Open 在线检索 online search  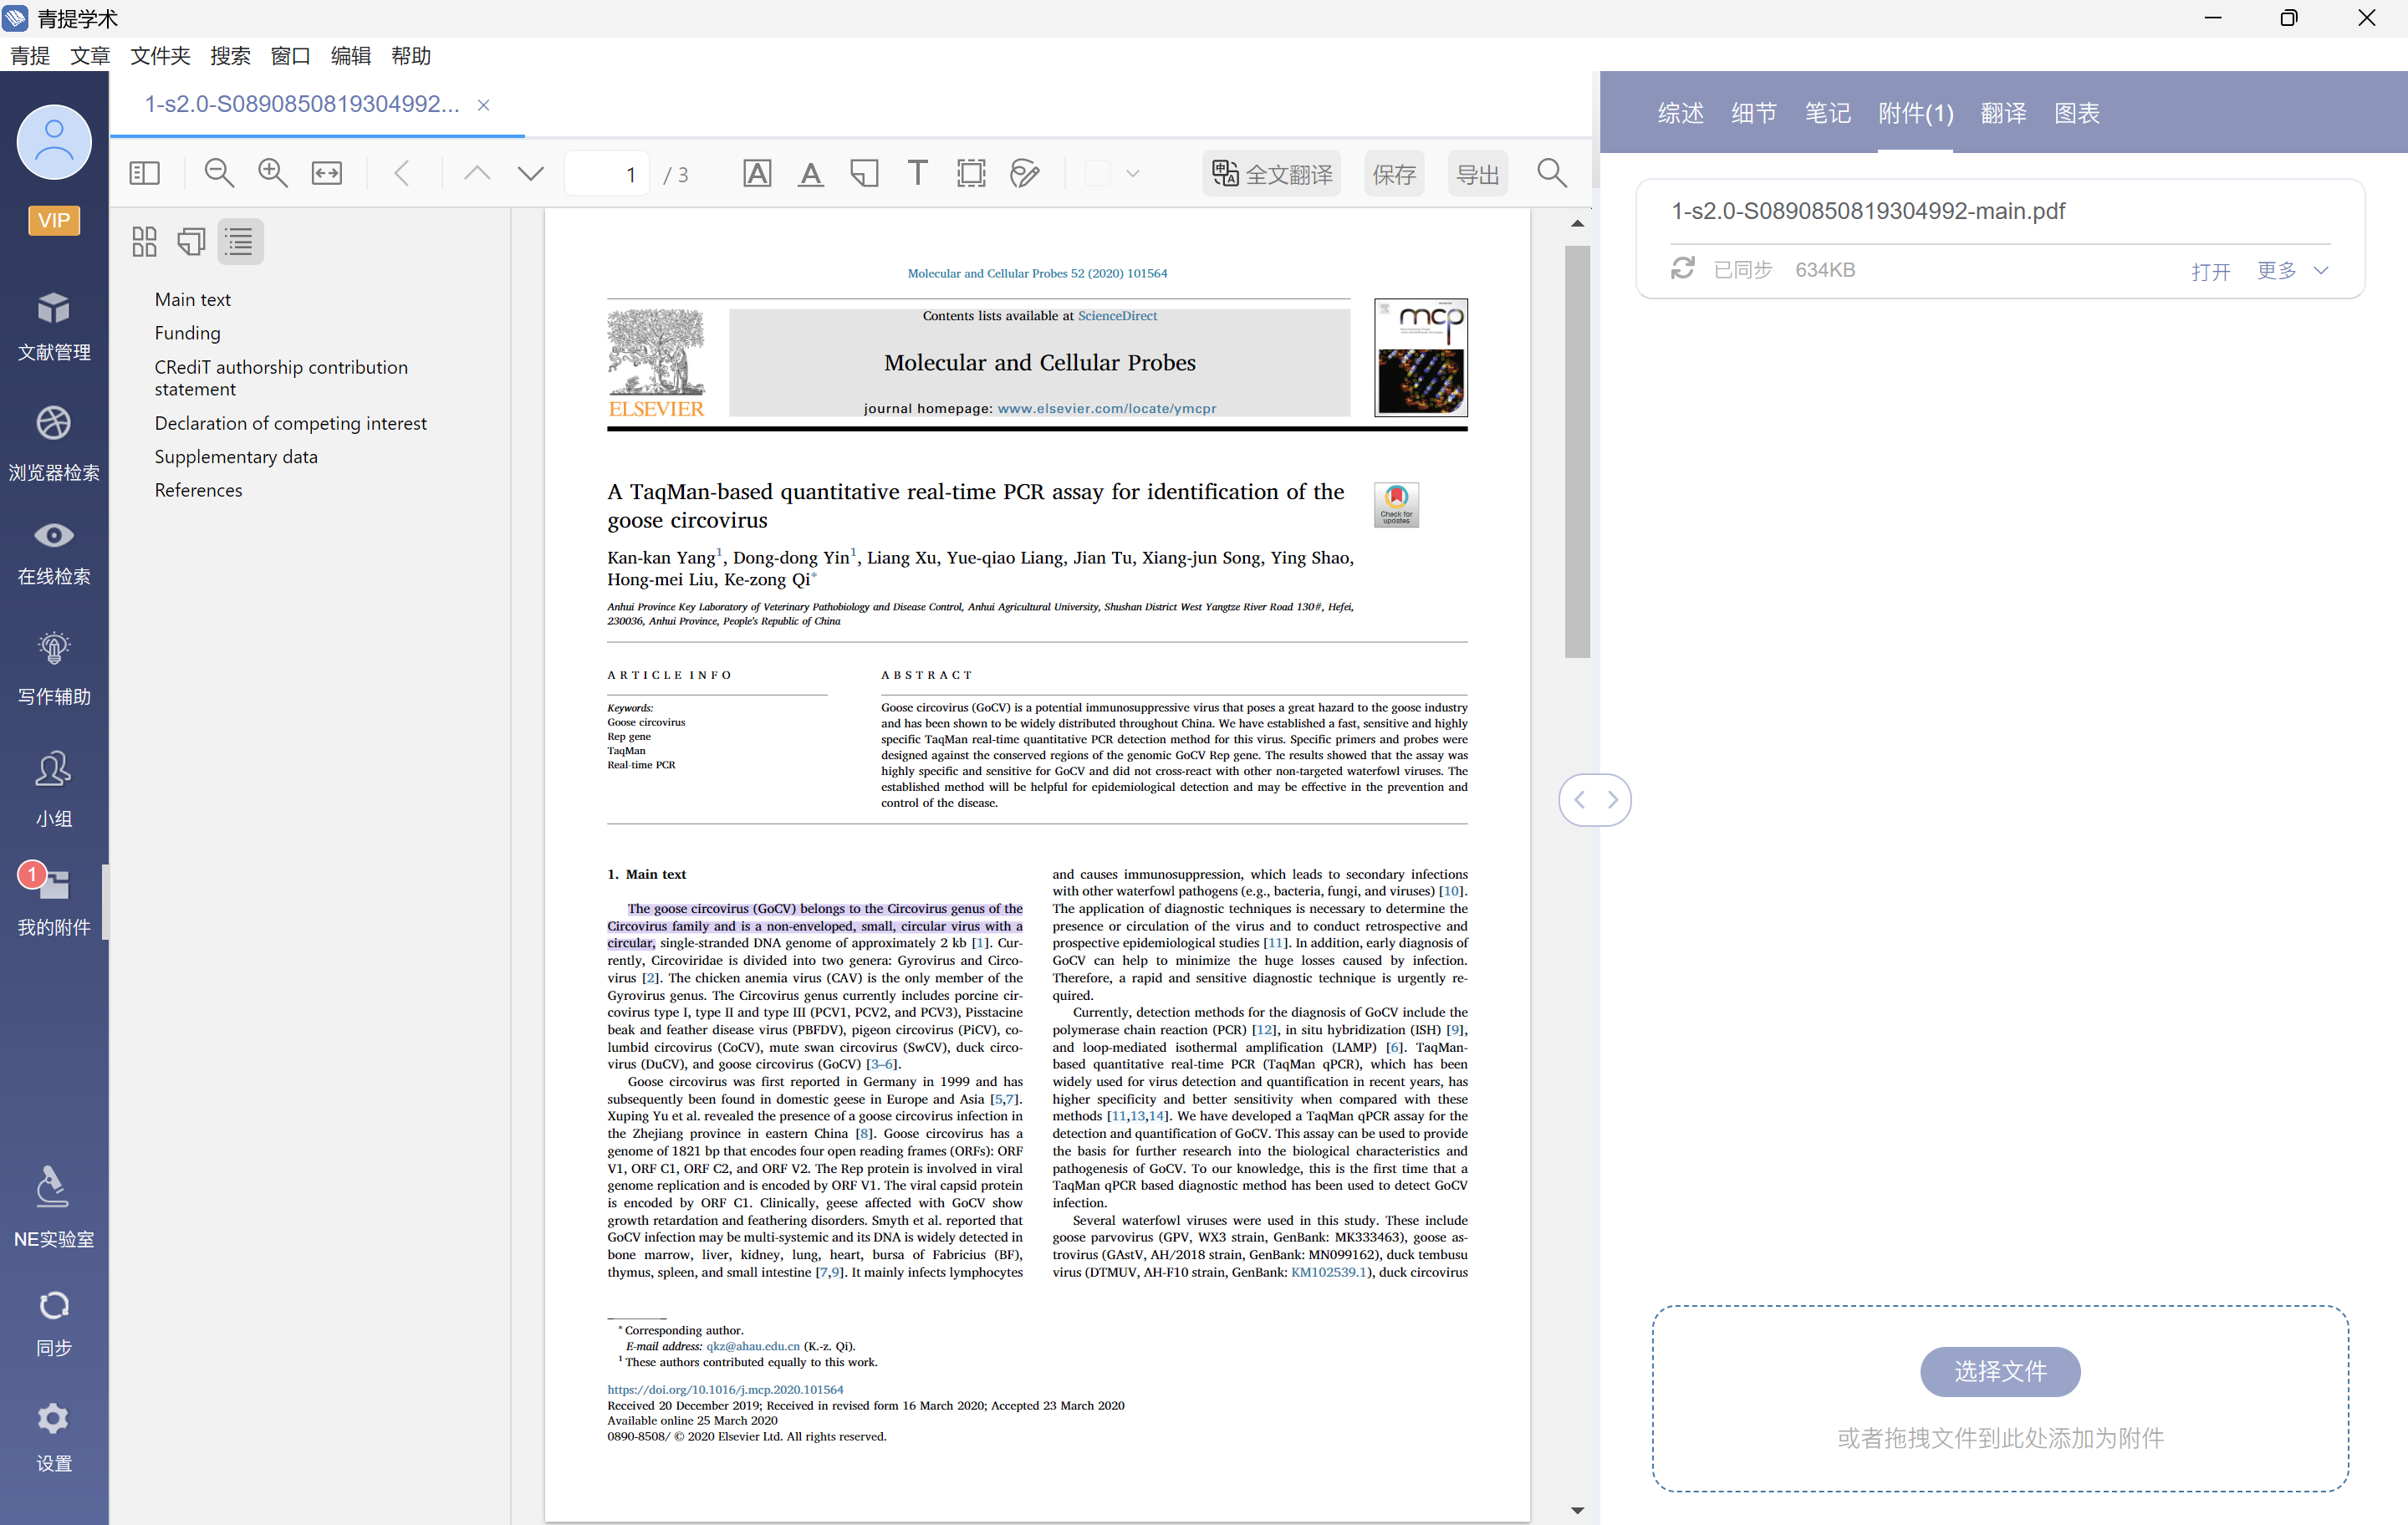click(x=54, y=553)
